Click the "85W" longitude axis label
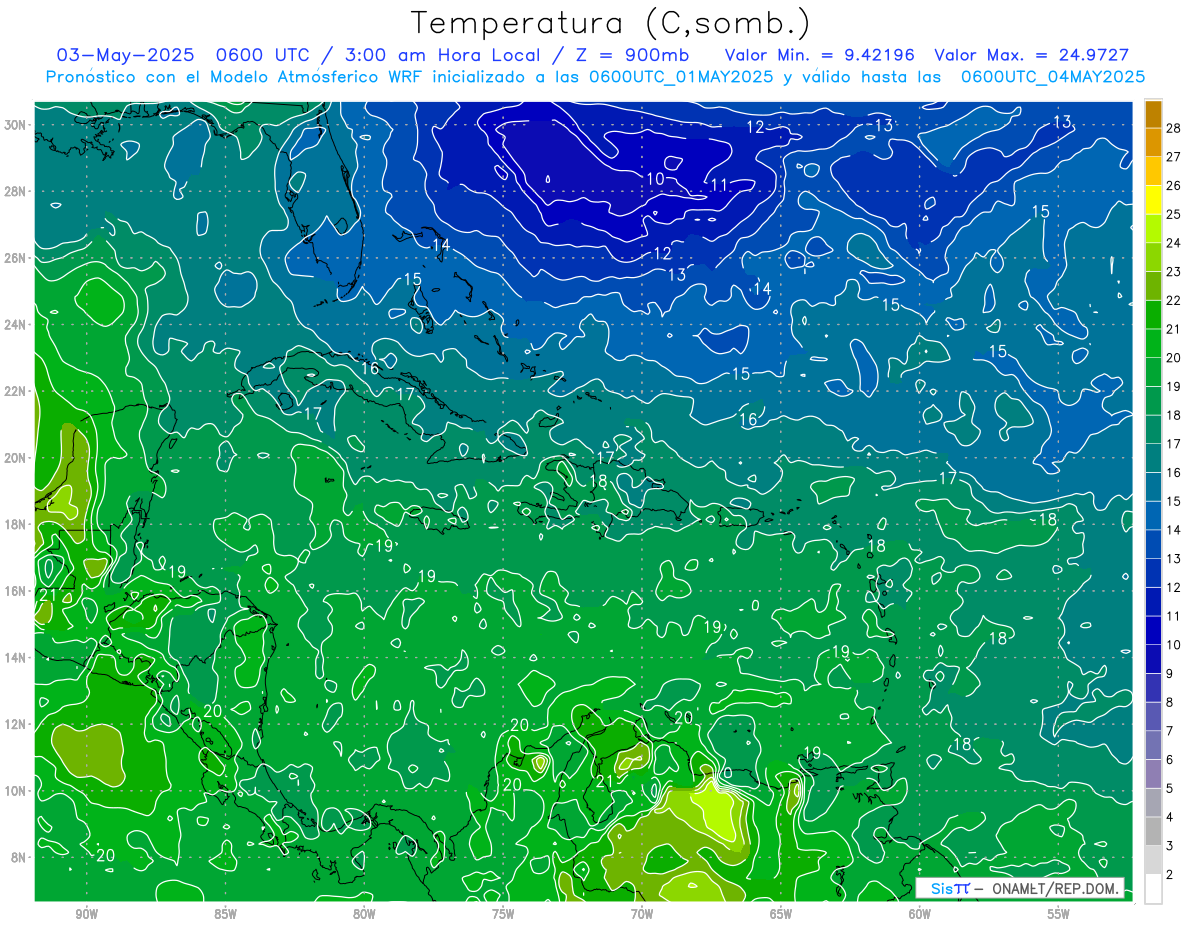 [225, 914]
